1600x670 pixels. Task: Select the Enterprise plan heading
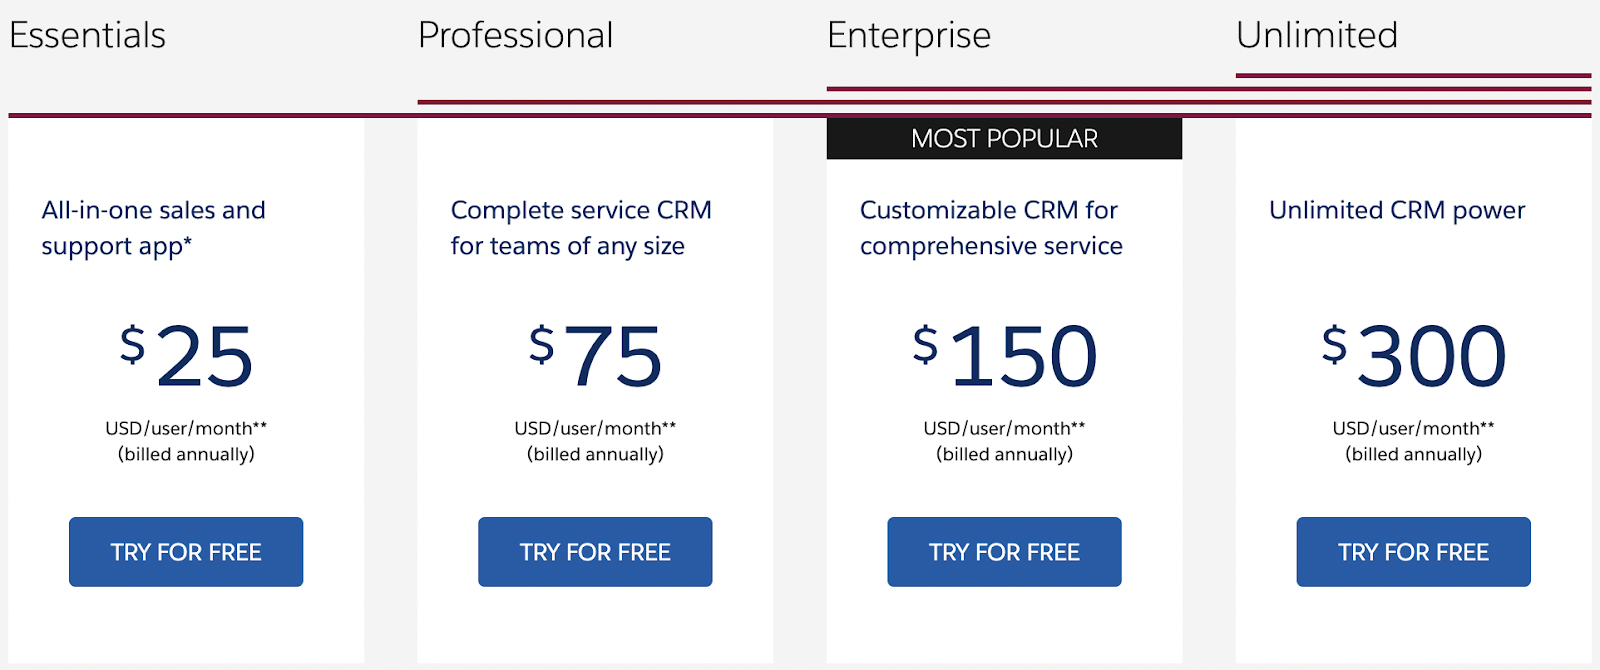(908, 37)
